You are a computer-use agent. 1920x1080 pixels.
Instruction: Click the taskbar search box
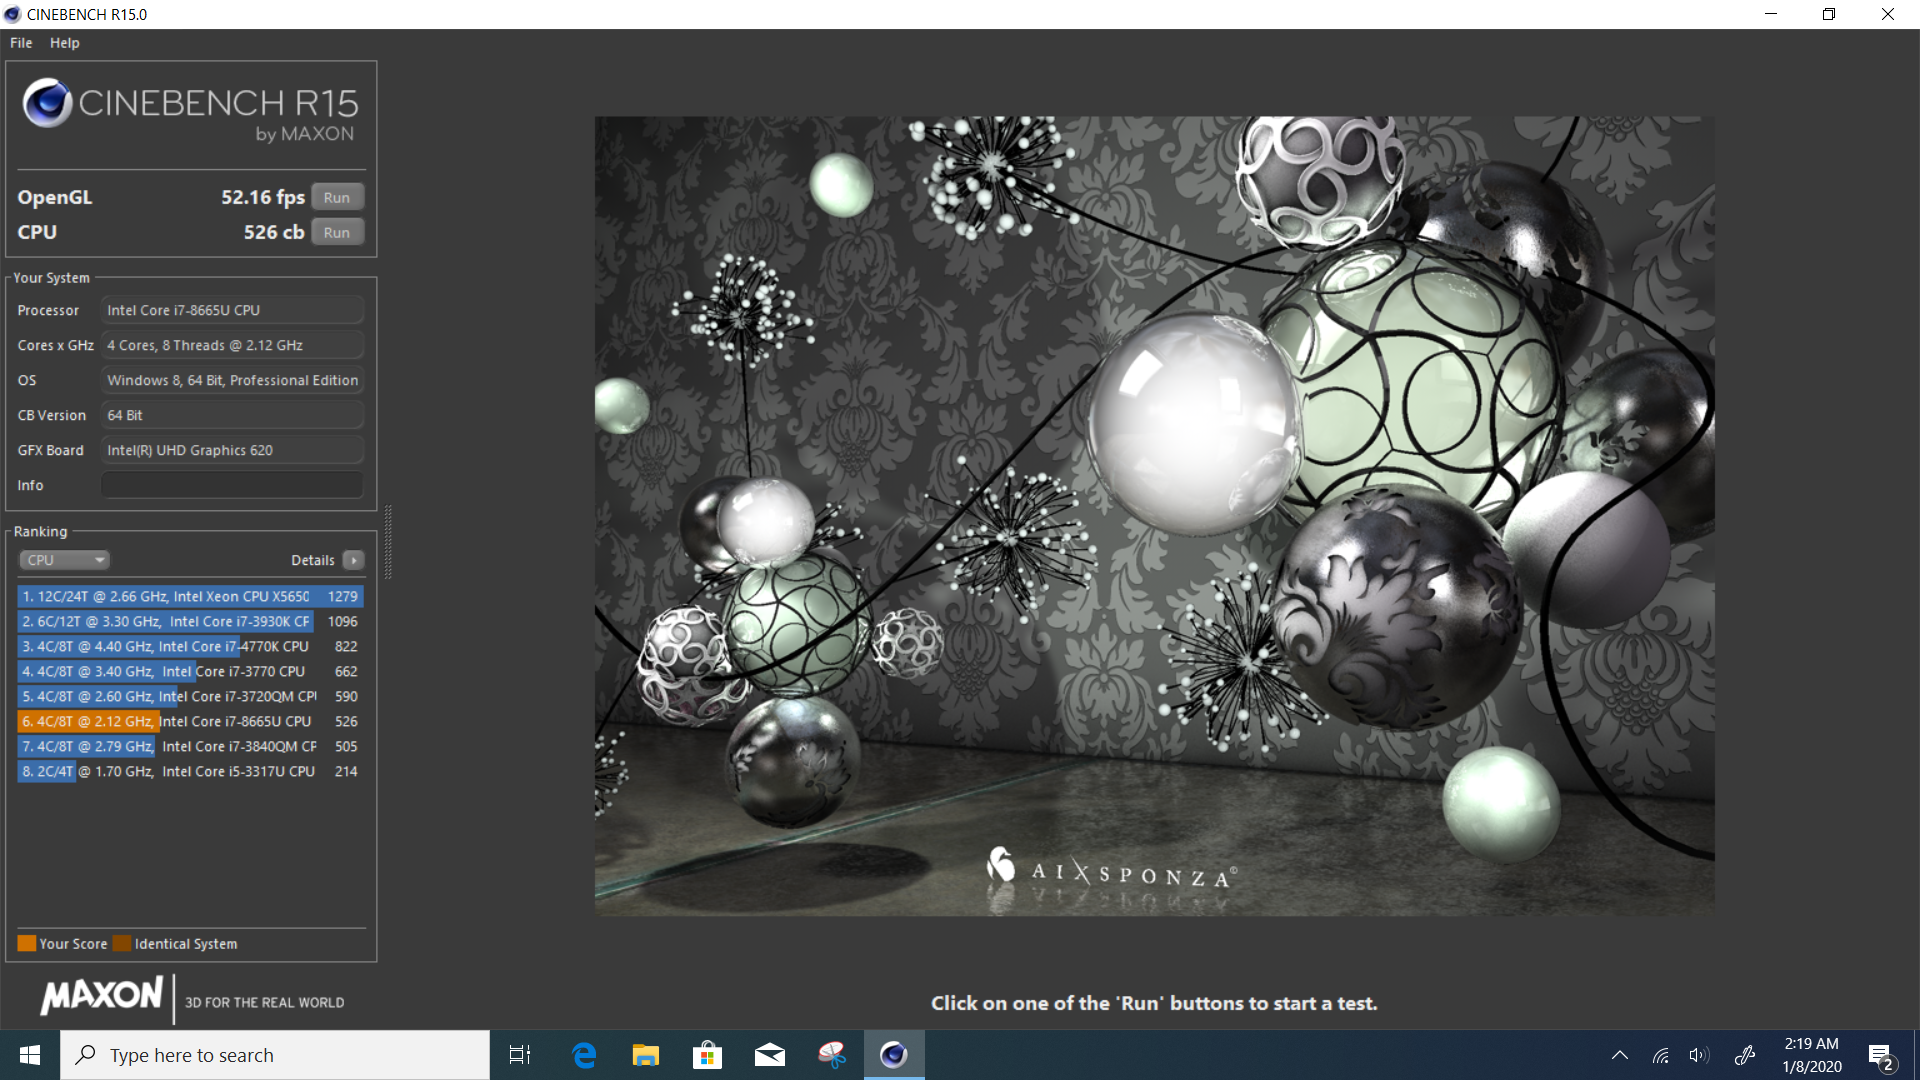(x=275, y=1055)
